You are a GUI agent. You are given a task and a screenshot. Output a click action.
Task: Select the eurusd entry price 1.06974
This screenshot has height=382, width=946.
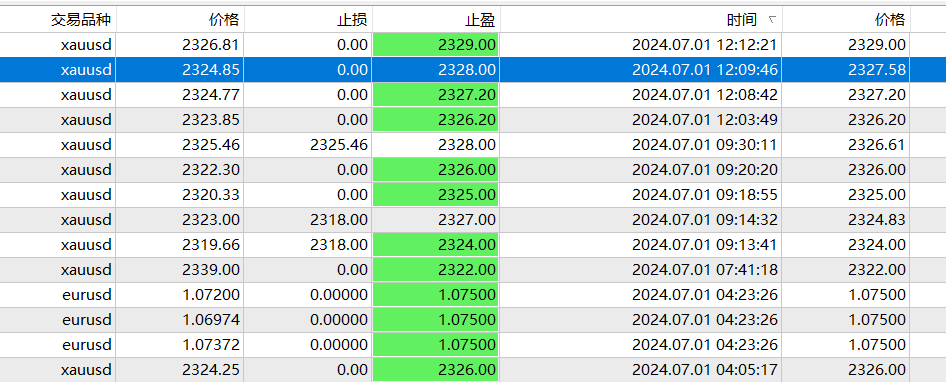click(211, 320)
